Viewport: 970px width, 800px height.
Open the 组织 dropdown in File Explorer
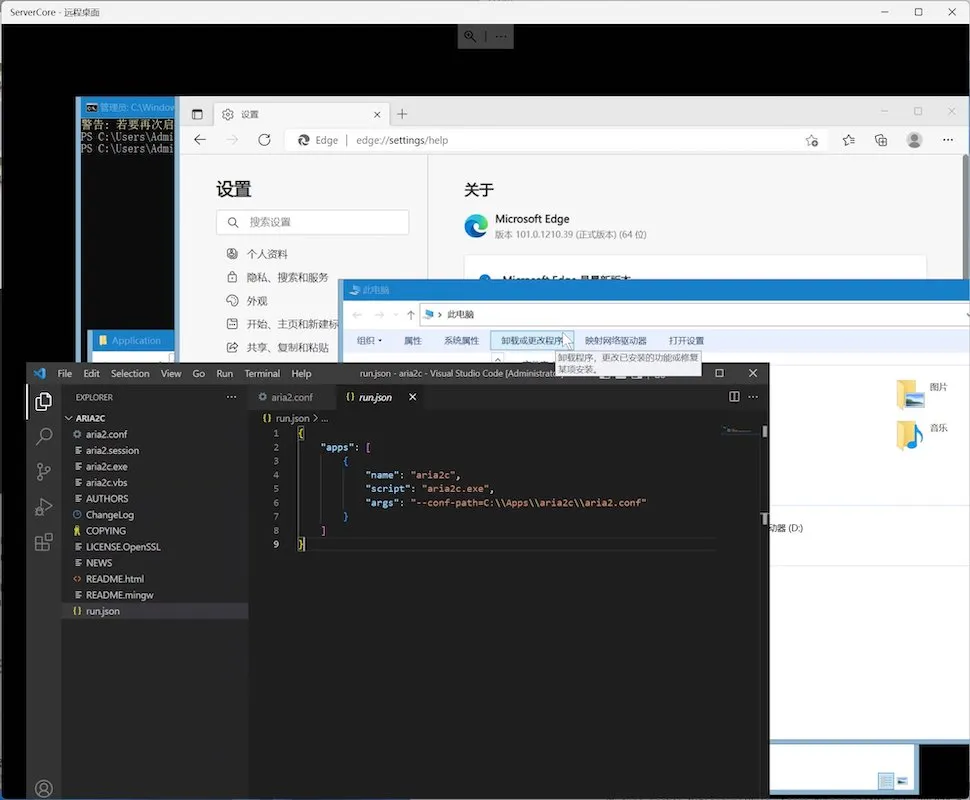(369, 341)
